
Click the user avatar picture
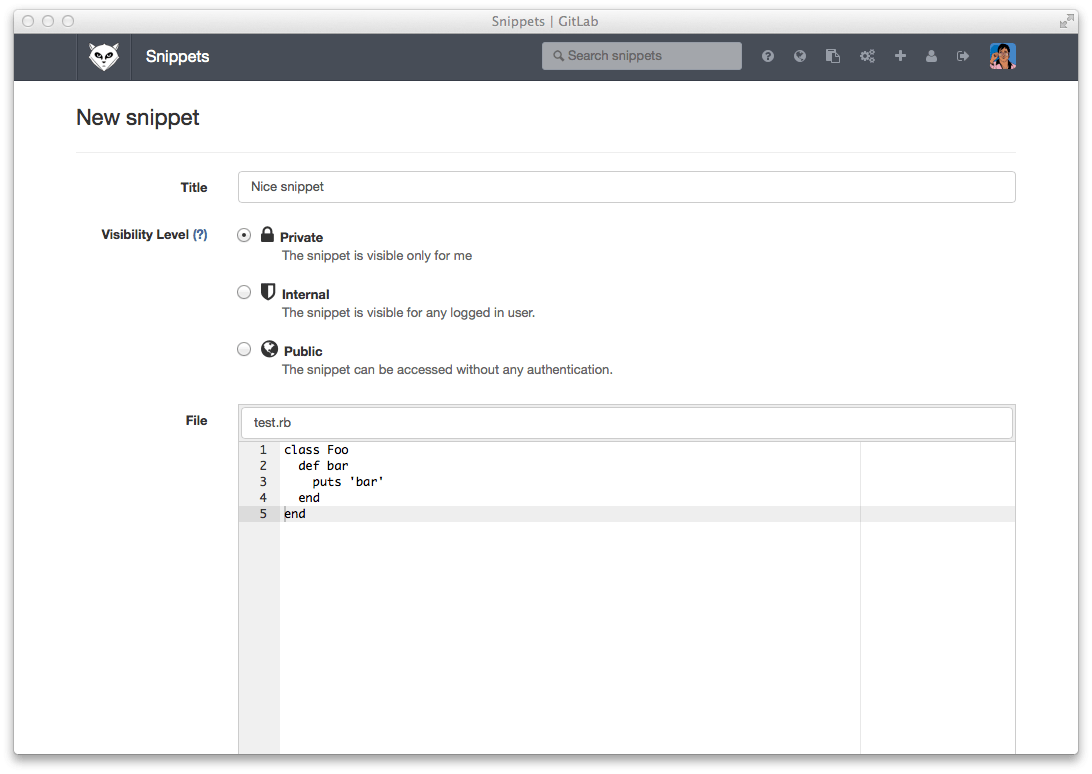click(x=1002, y=57)
